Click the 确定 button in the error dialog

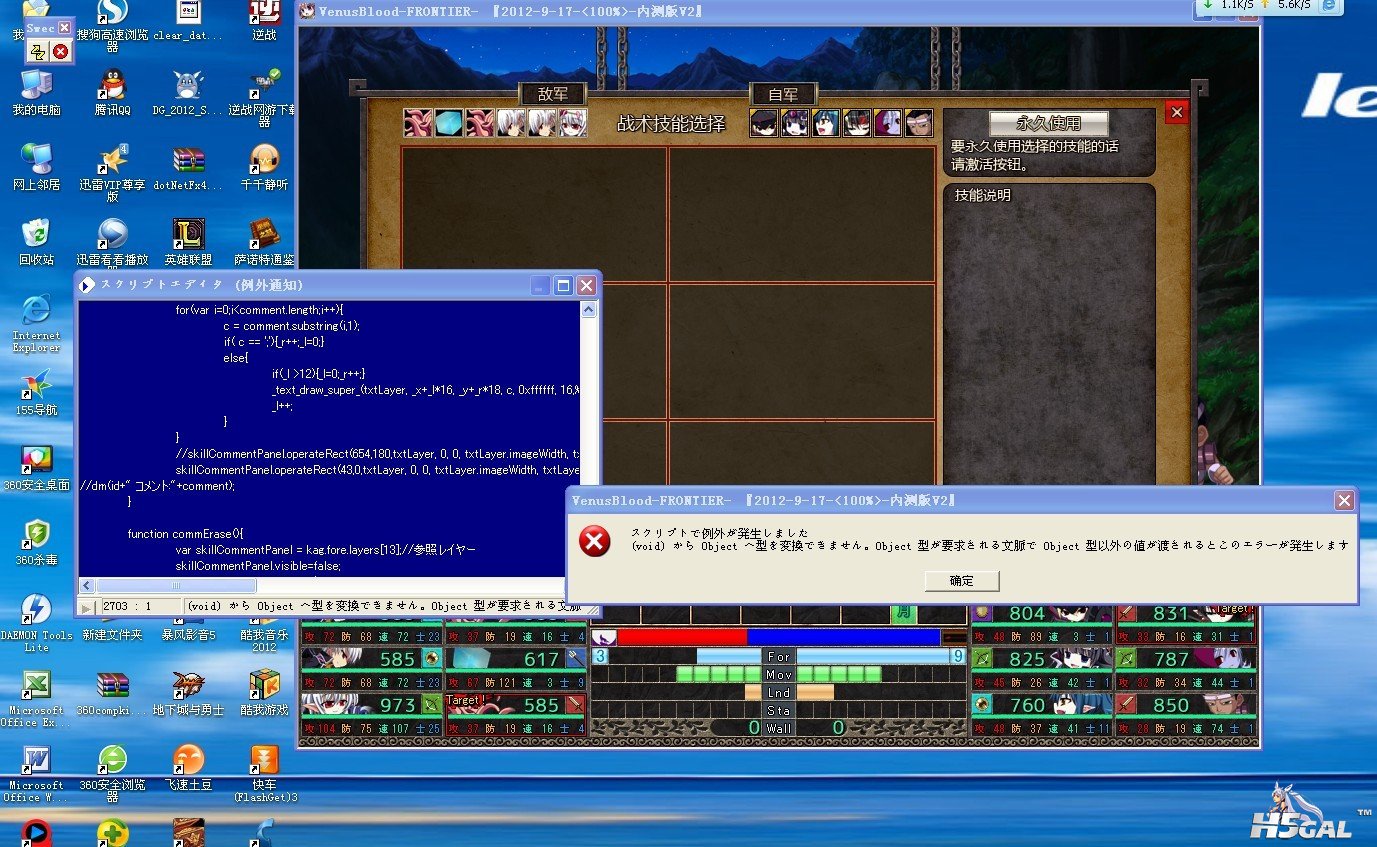[x=961, y=581]
